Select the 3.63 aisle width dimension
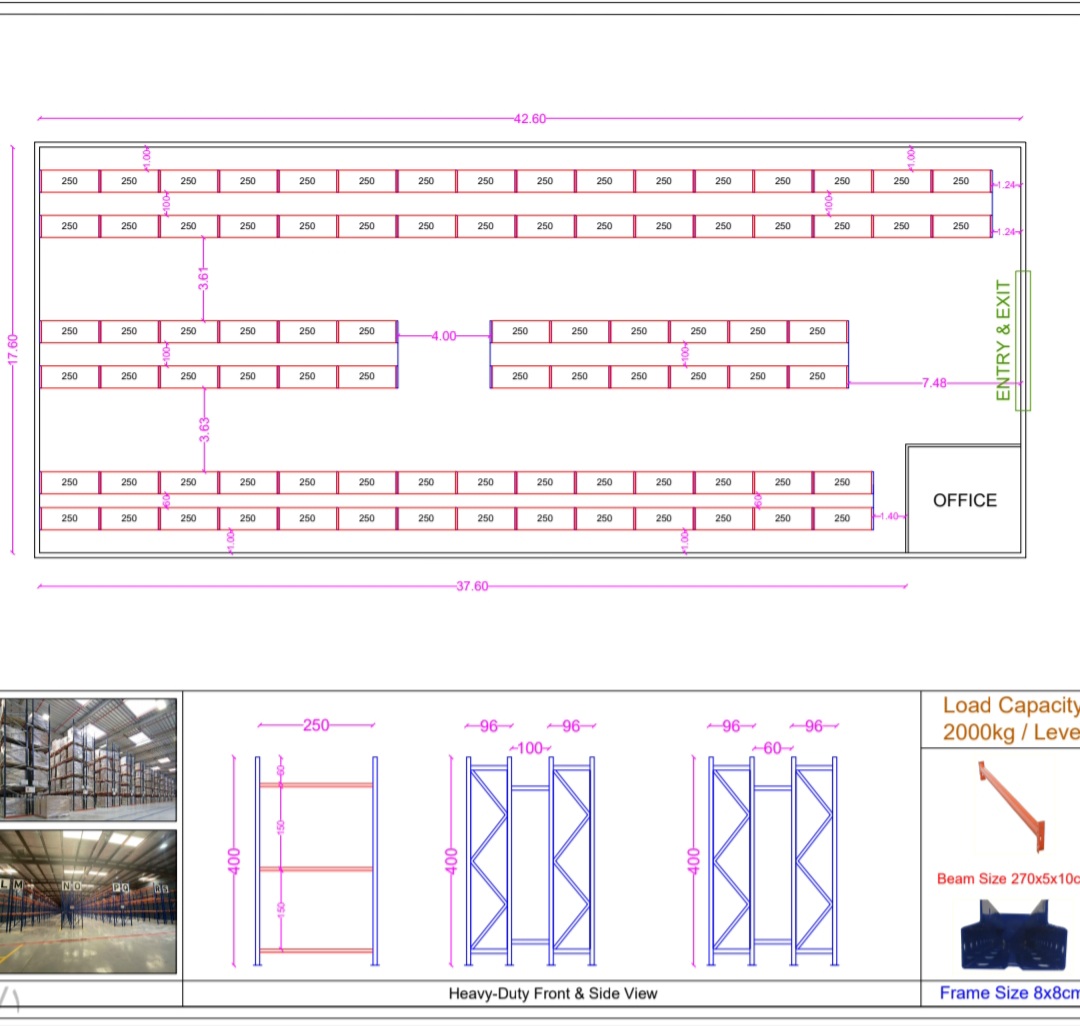The image size is (1080, 1026). (x=204, y=429)
